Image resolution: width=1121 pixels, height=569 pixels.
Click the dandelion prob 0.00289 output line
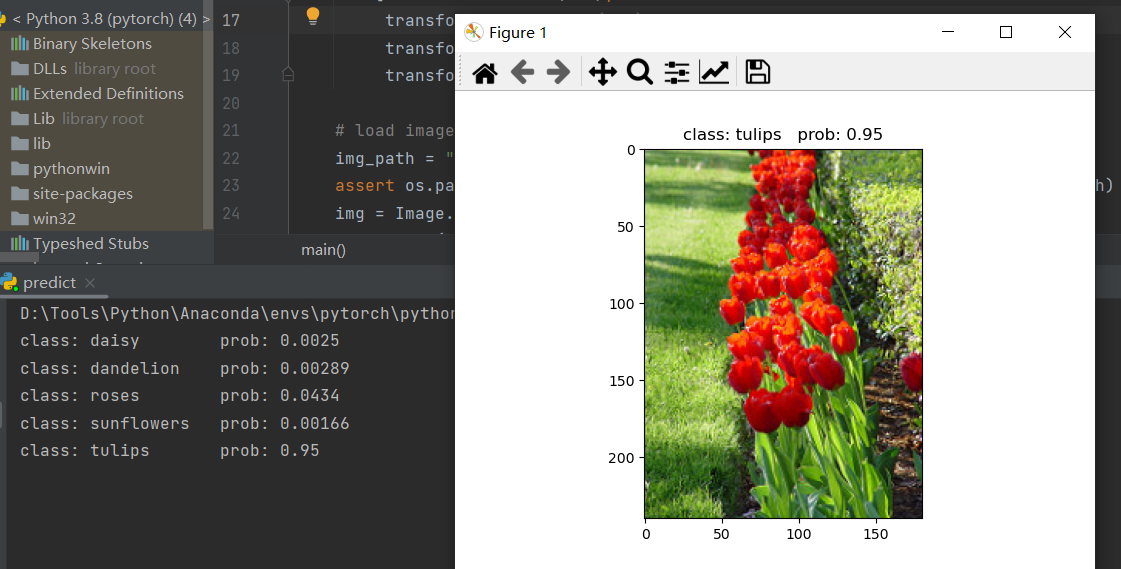[184, 368]
